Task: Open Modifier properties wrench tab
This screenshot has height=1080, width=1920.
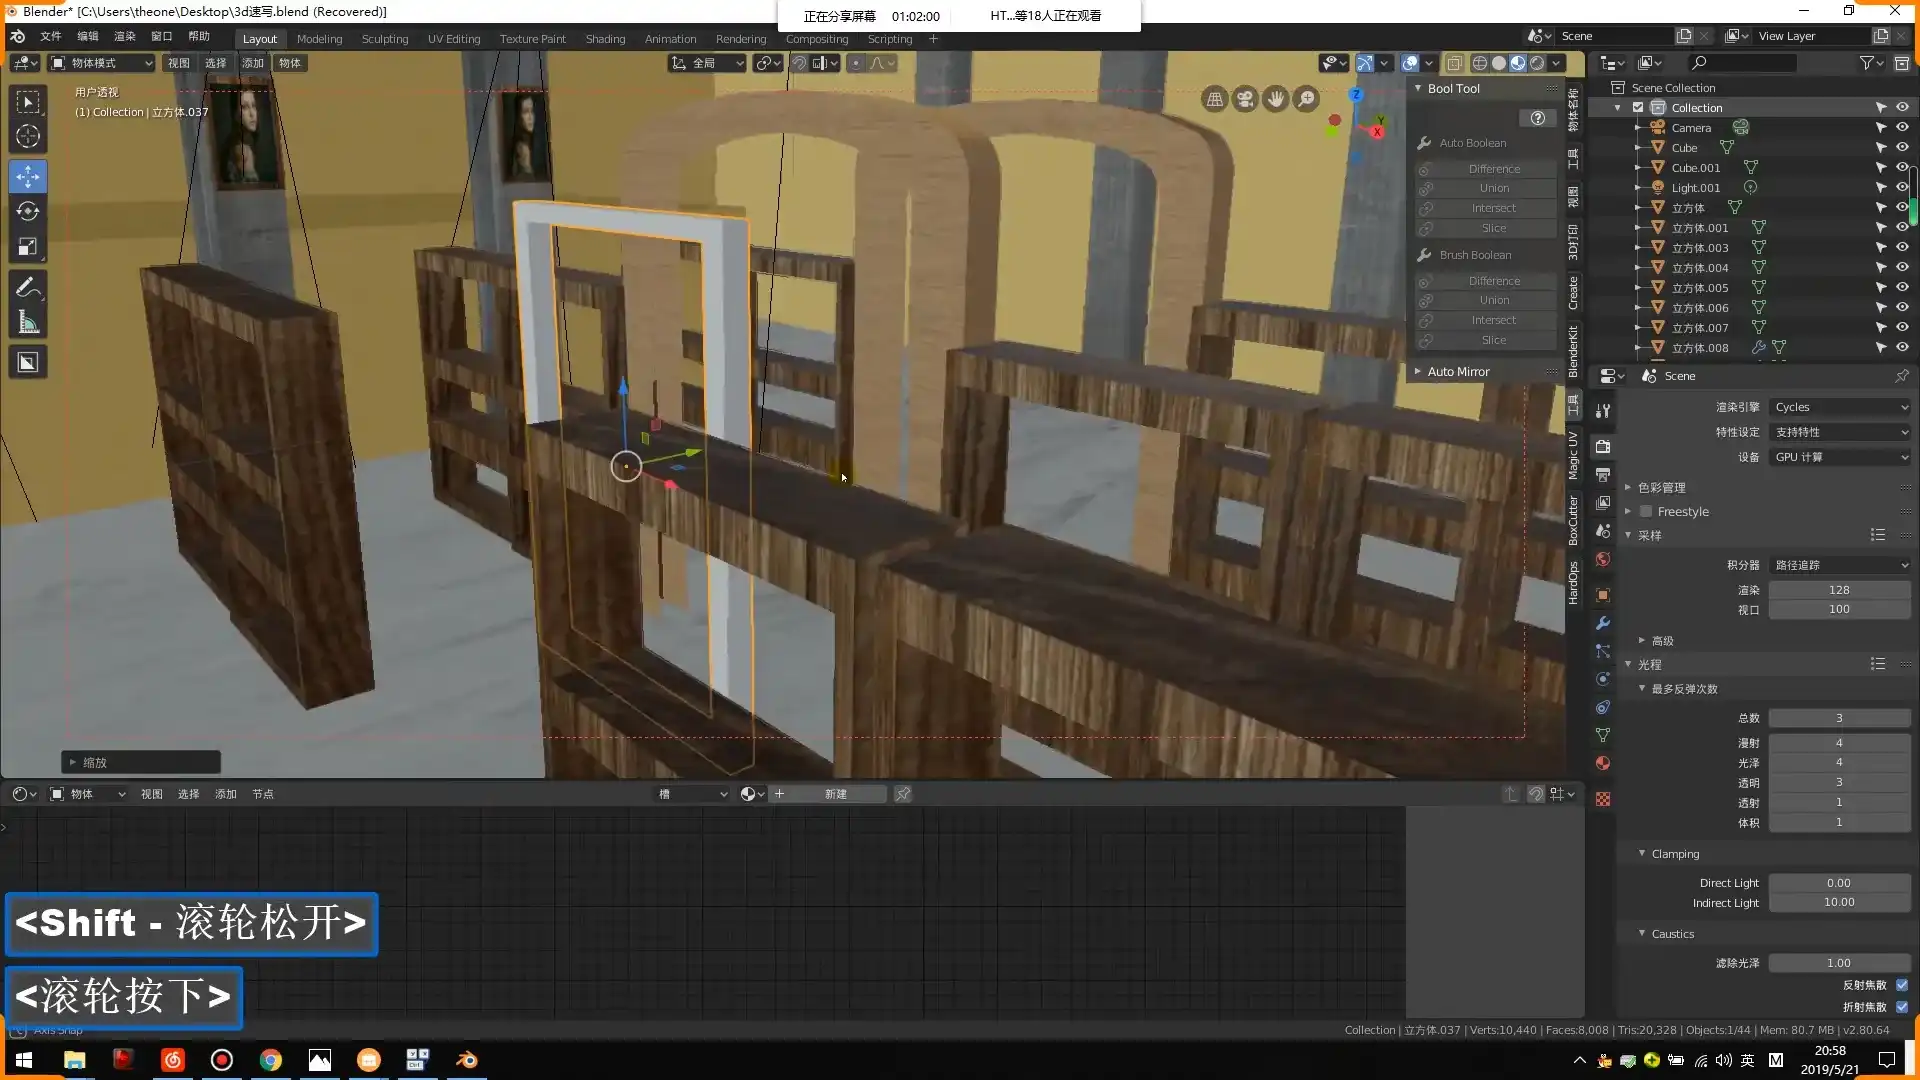Action: click(x=1603, y=623)
